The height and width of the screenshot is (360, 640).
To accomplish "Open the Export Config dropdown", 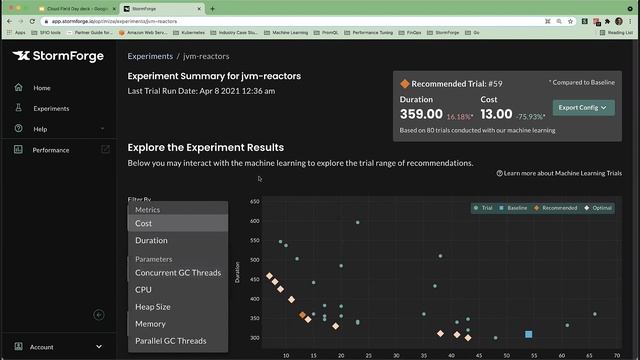I will 583,108.
